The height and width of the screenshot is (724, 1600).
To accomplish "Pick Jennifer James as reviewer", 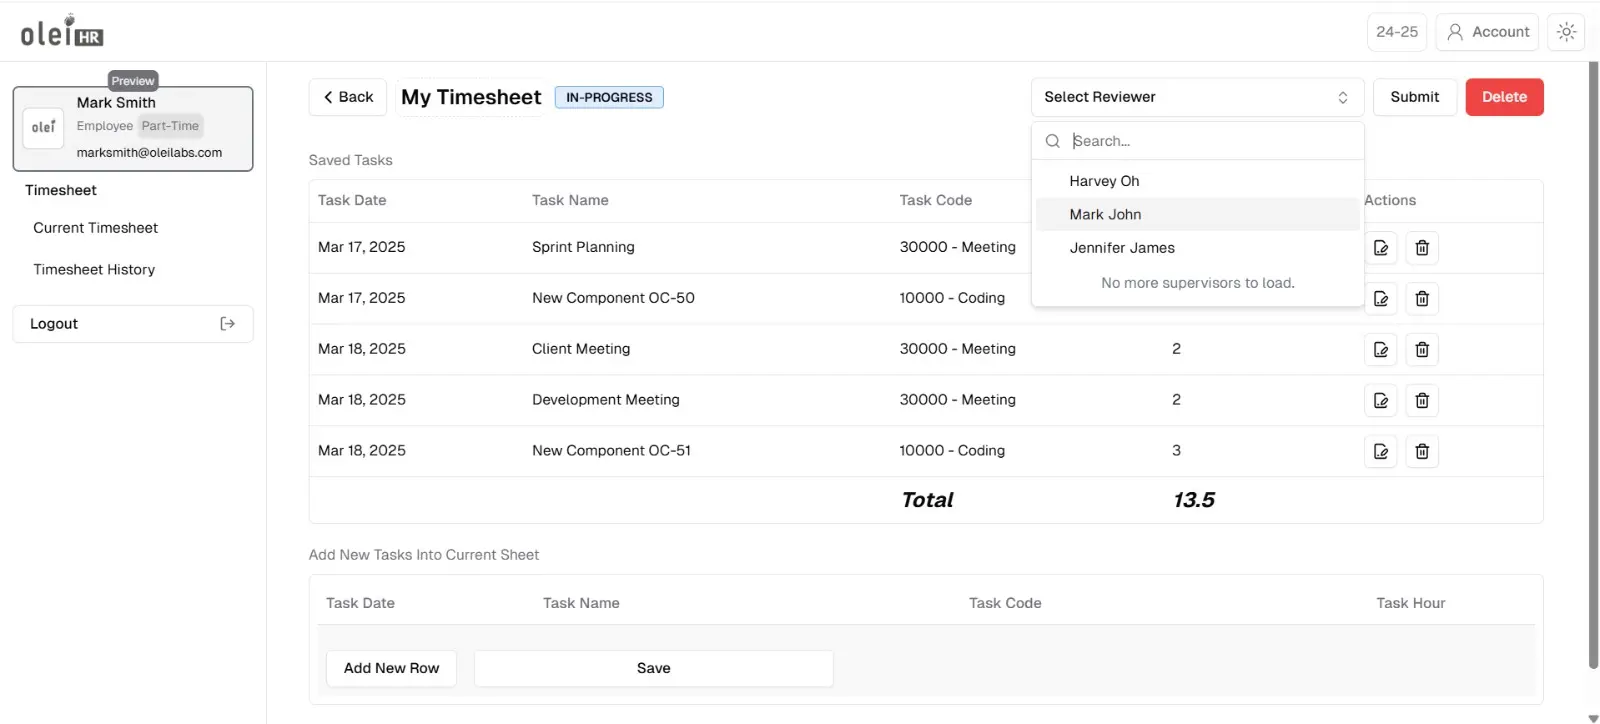I will (x=1122, y=248).
